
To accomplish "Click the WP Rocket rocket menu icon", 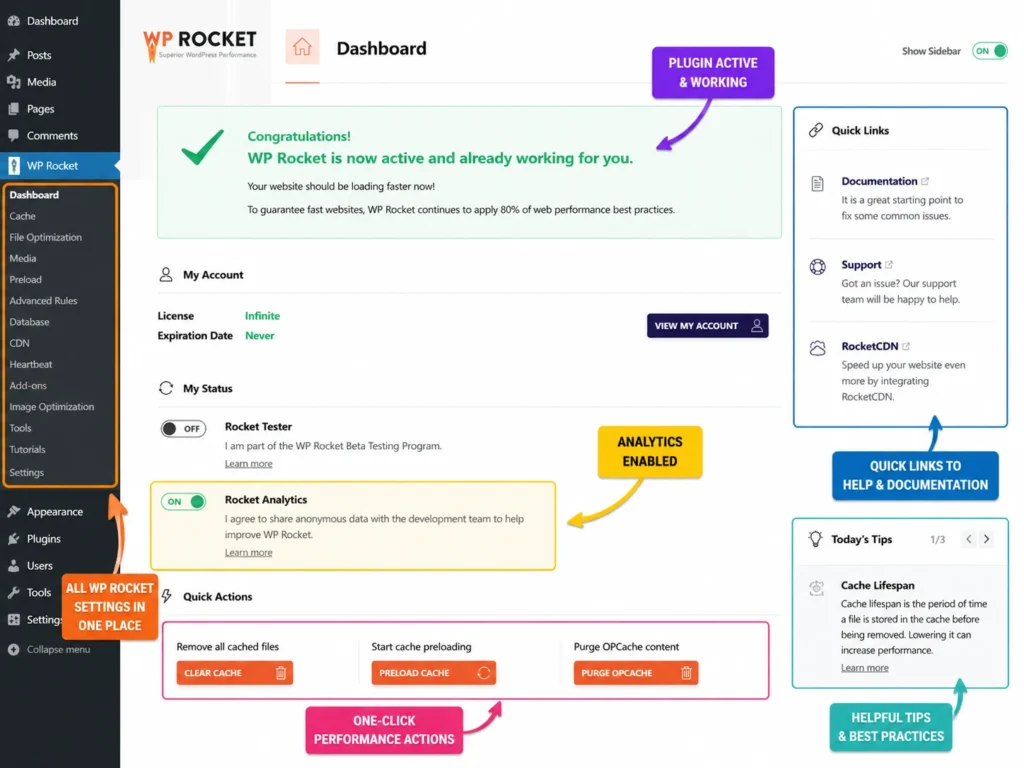I will 14,165.
